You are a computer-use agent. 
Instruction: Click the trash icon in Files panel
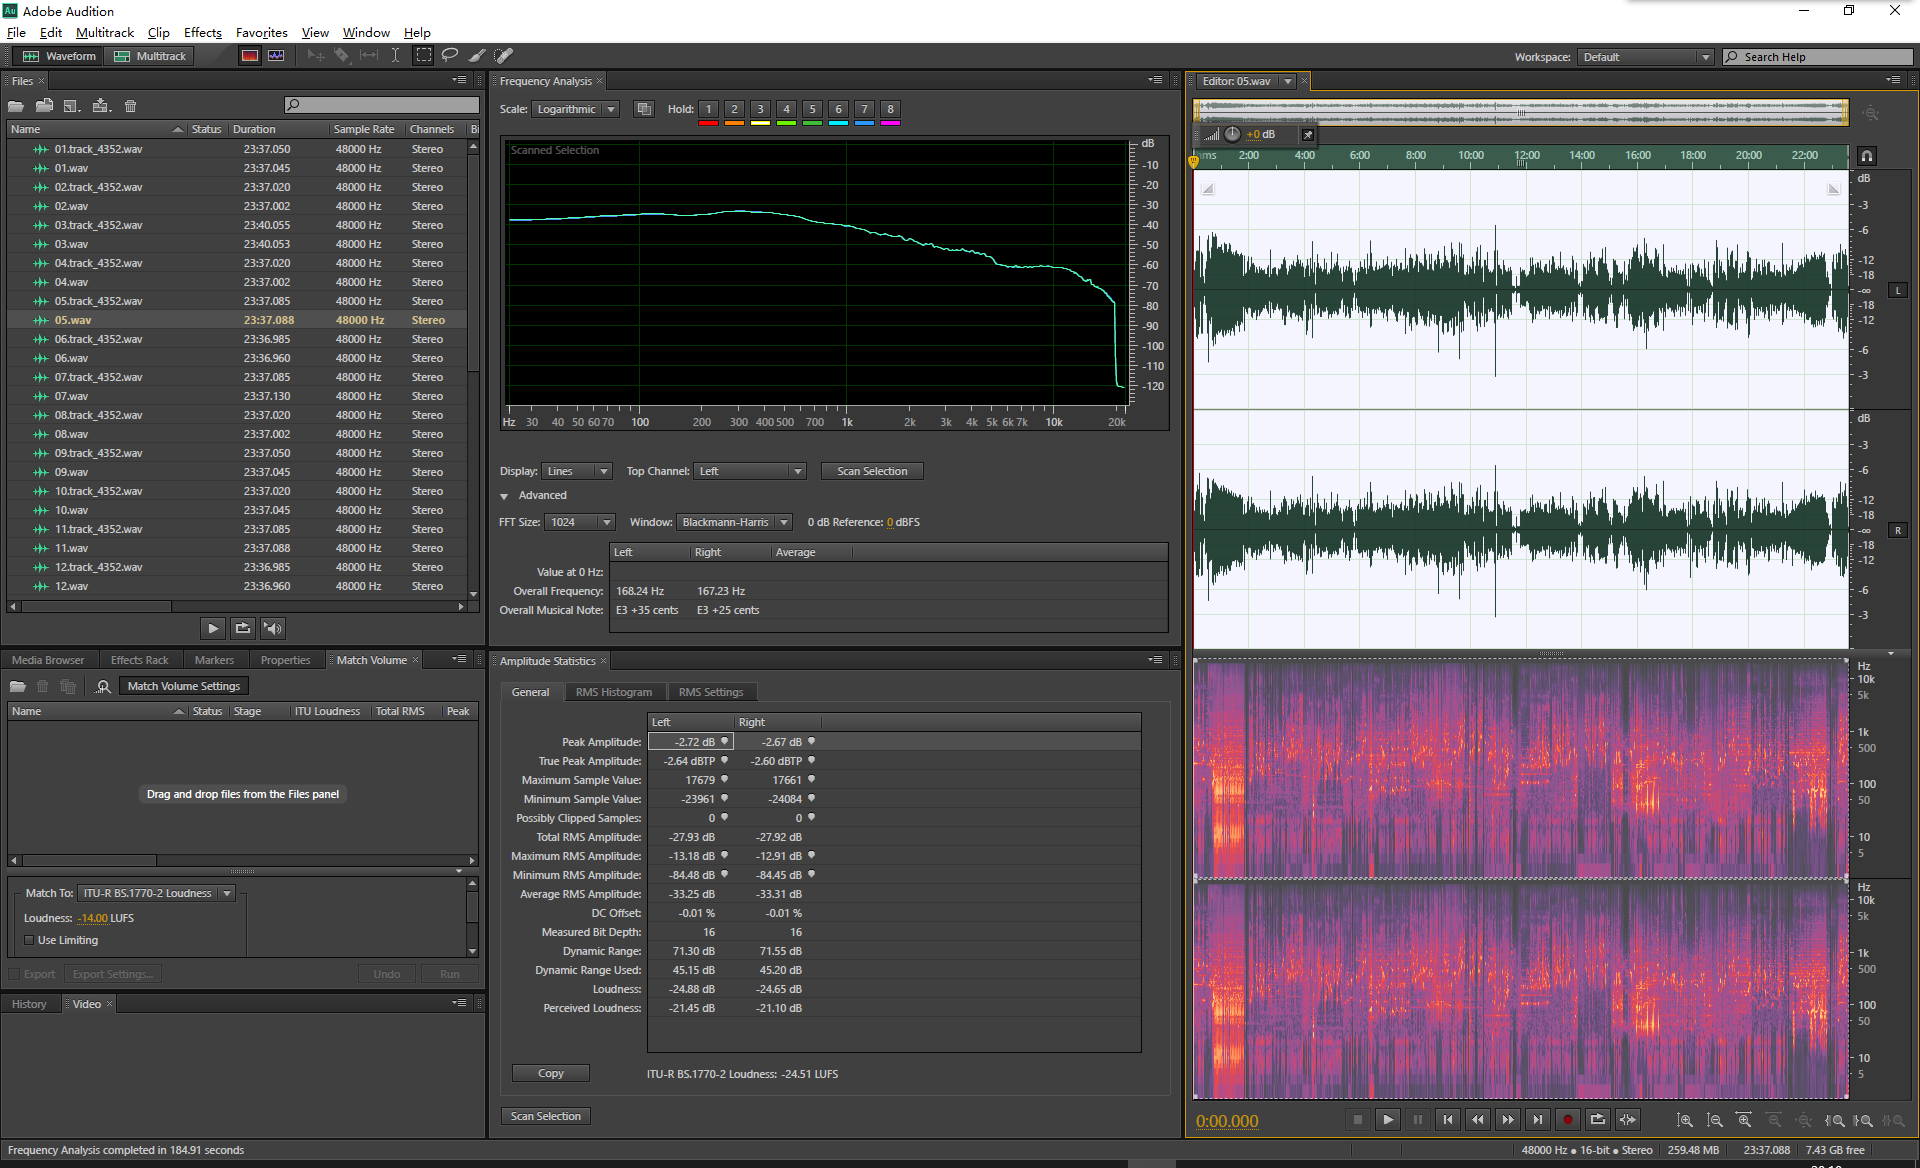(x=130, y=106)
